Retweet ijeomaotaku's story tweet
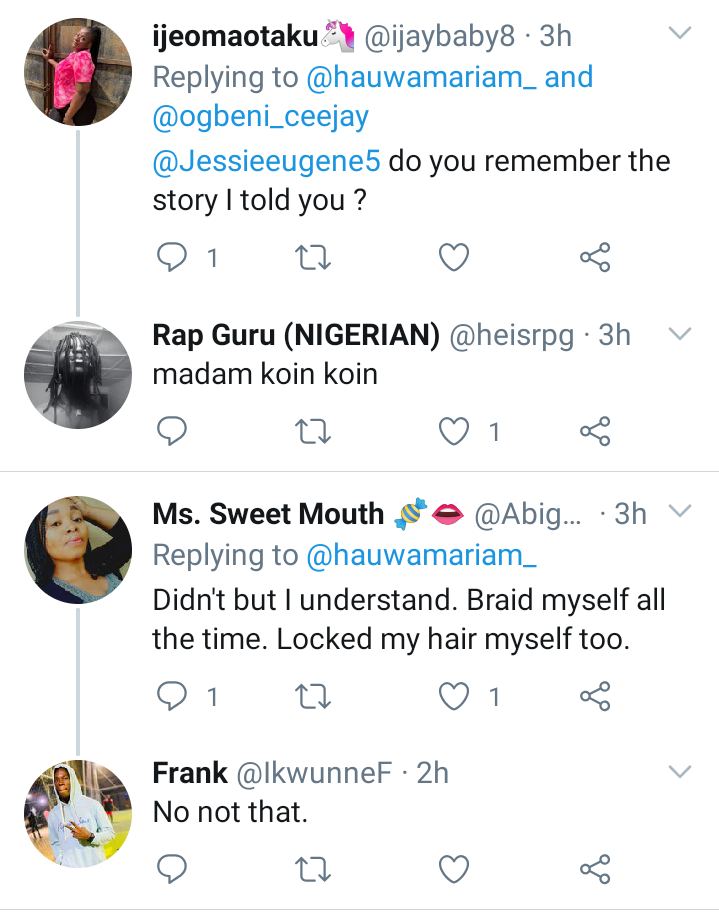The height and width of the screenshot is (914, 719). tap(315, 259)
